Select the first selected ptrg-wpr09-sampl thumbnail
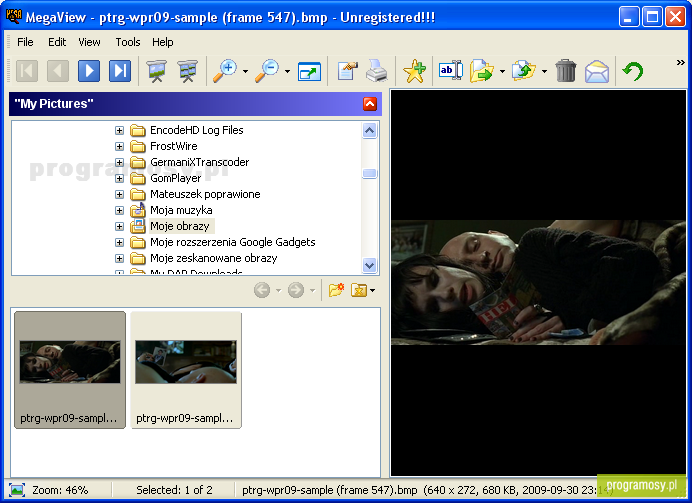The image size is (692, 503). click(x=70, y=370)
